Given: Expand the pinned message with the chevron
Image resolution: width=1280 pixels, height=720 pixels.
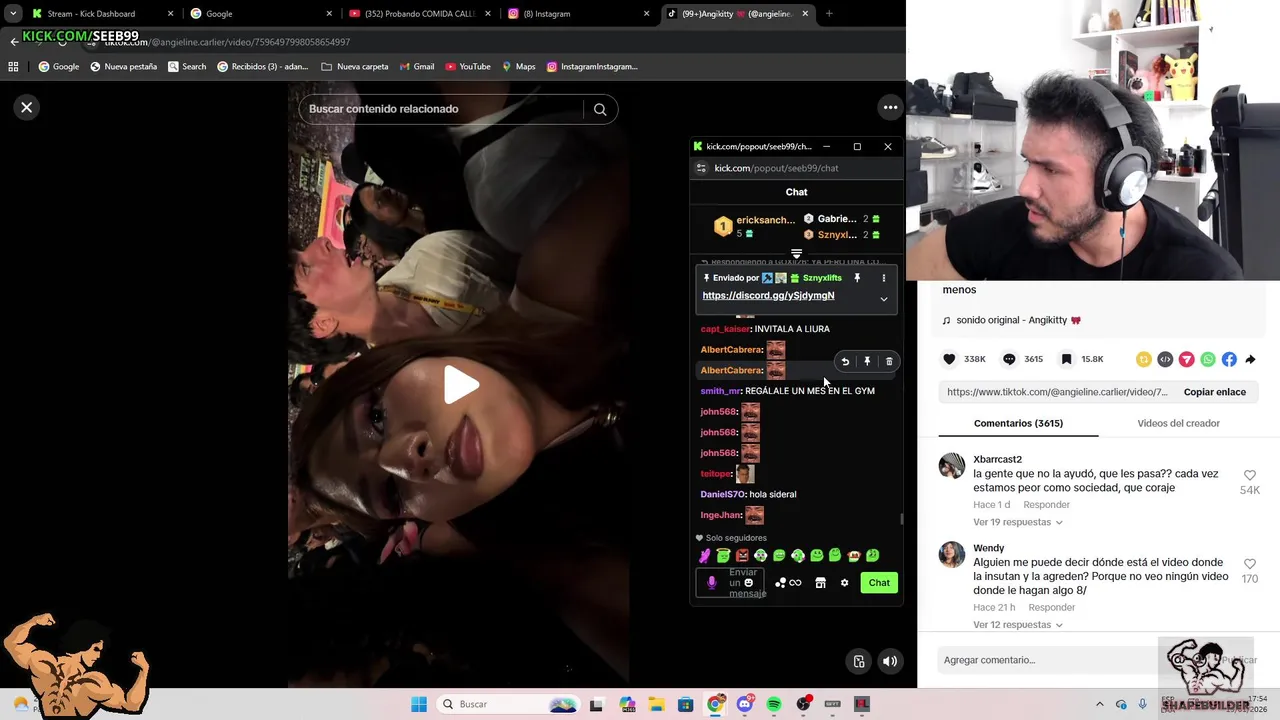Looking at the screenshot, I should [884, 299].
